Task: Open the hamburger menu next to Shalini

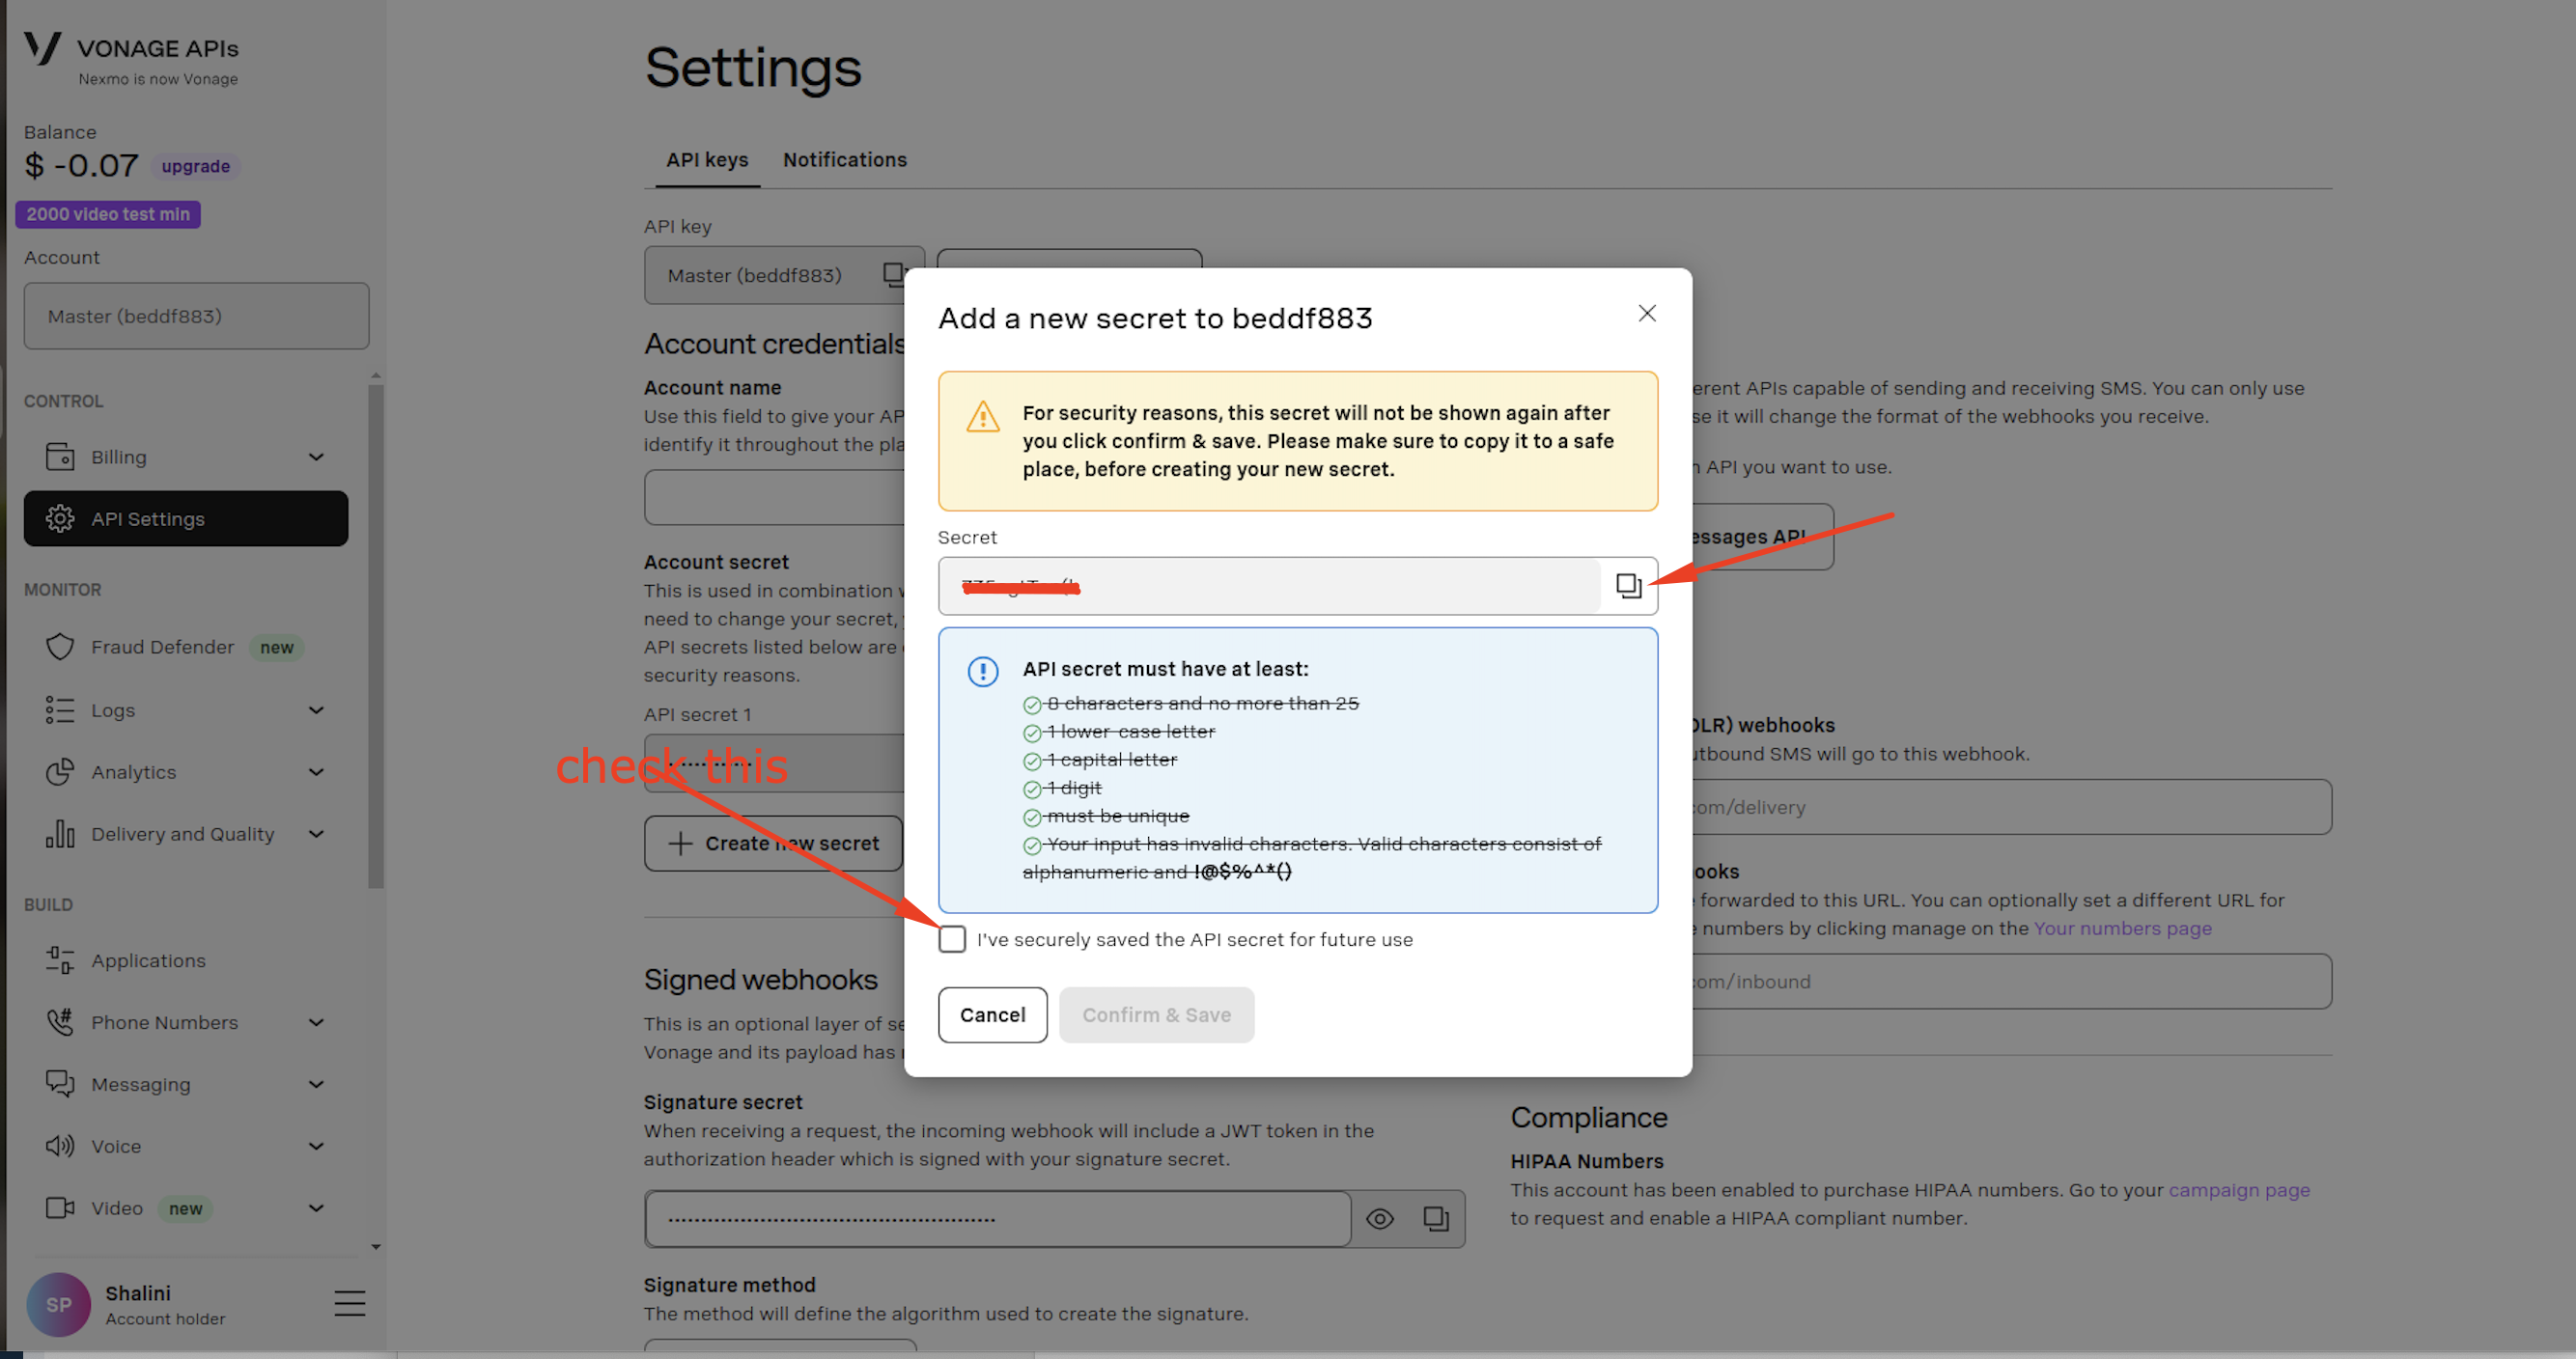Action: click(349, 1303)
